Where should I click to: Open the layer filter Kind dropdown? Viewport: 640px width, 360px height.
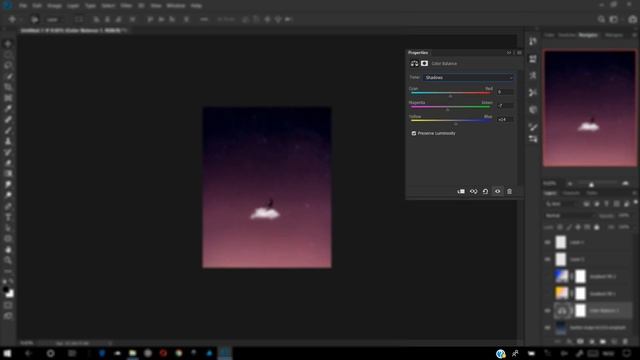562,204
